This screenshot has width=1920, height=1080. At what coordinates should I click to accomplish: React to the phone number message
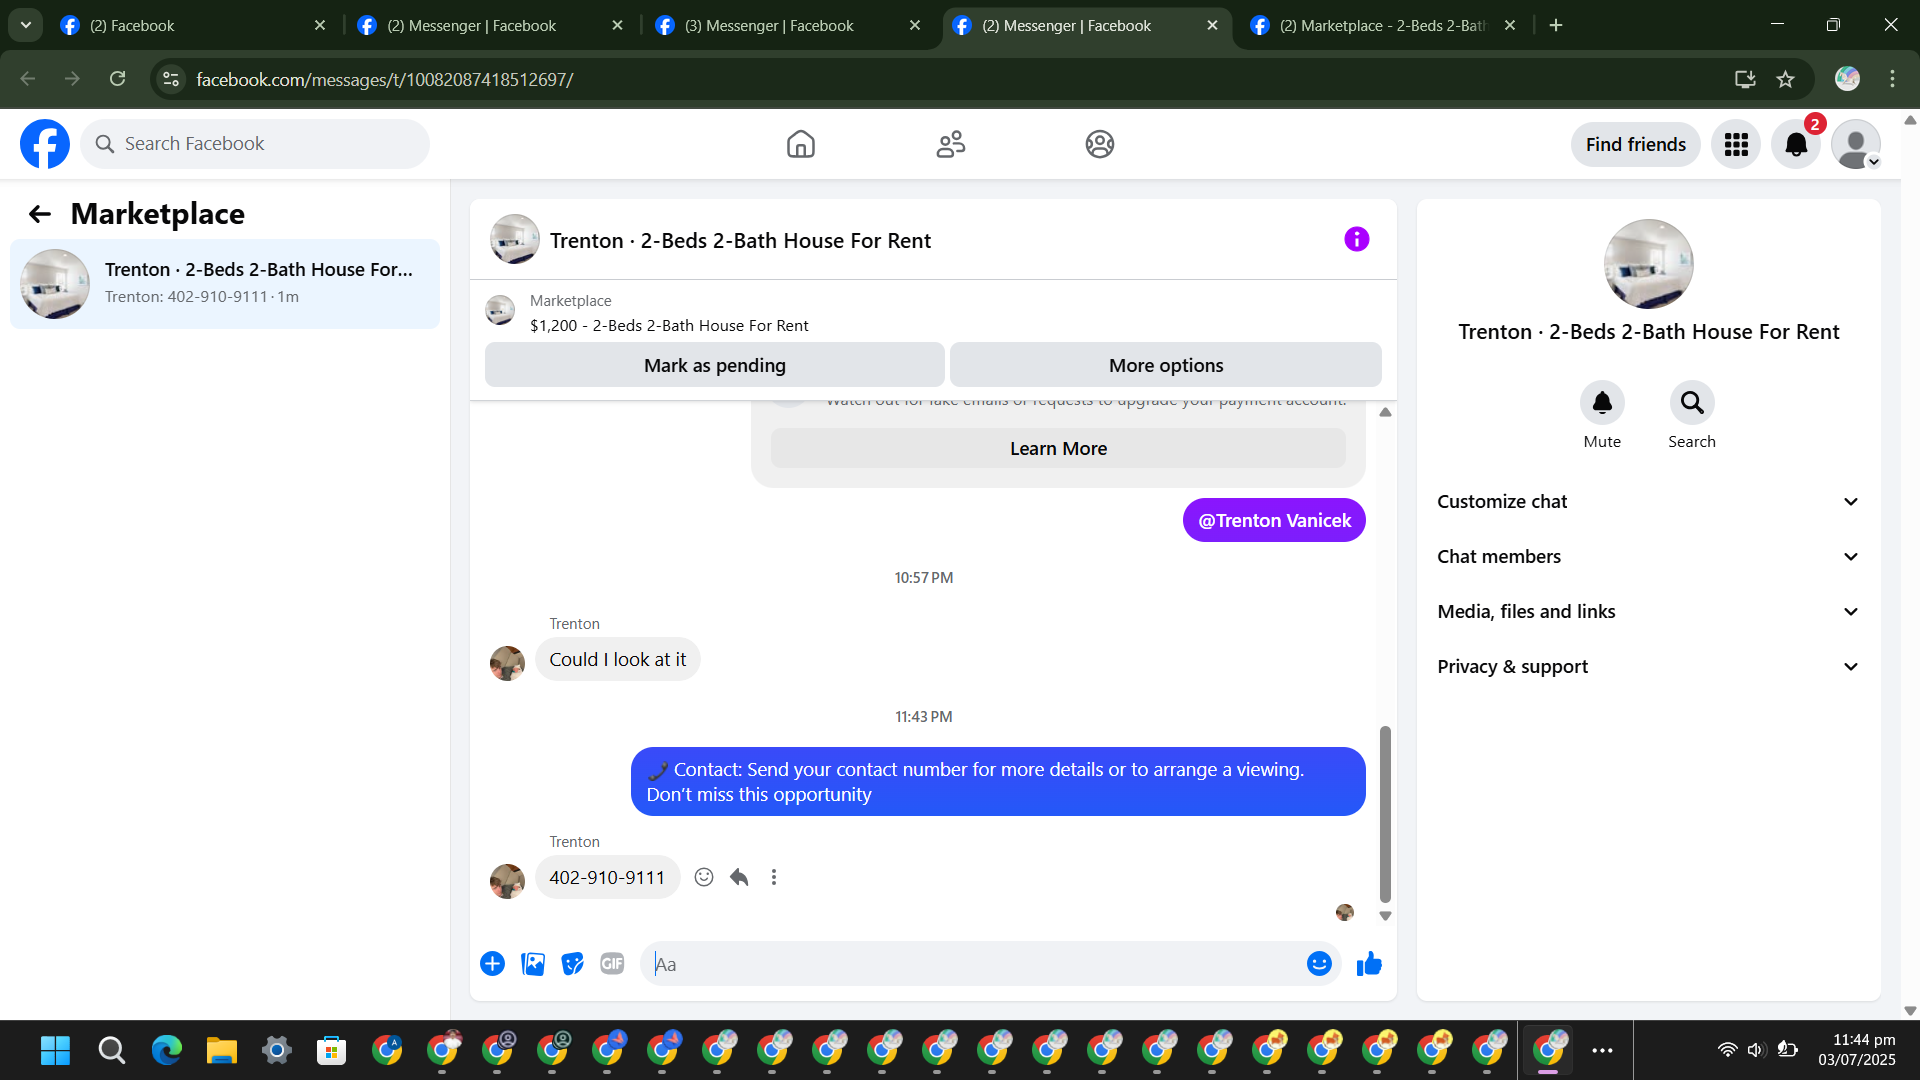click(704, 877)
